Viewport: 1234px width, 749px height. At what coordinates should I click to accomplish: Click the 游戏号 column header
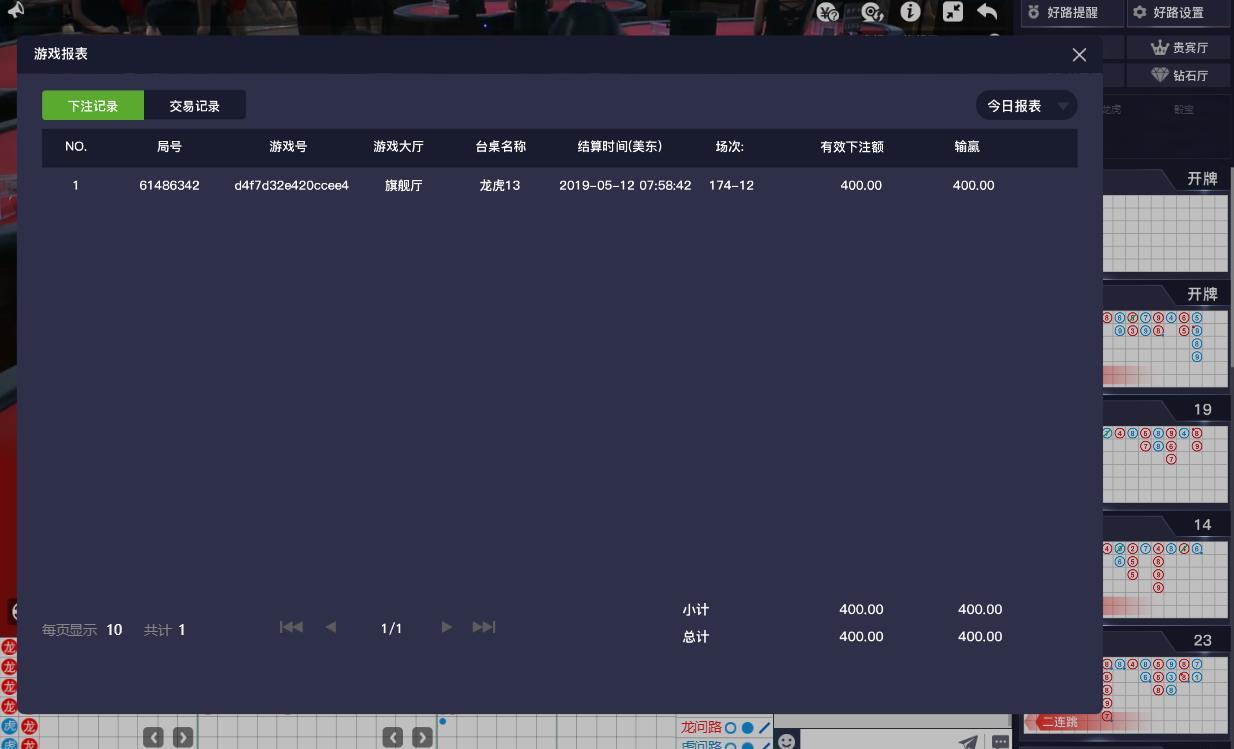[x=288, y=146]
